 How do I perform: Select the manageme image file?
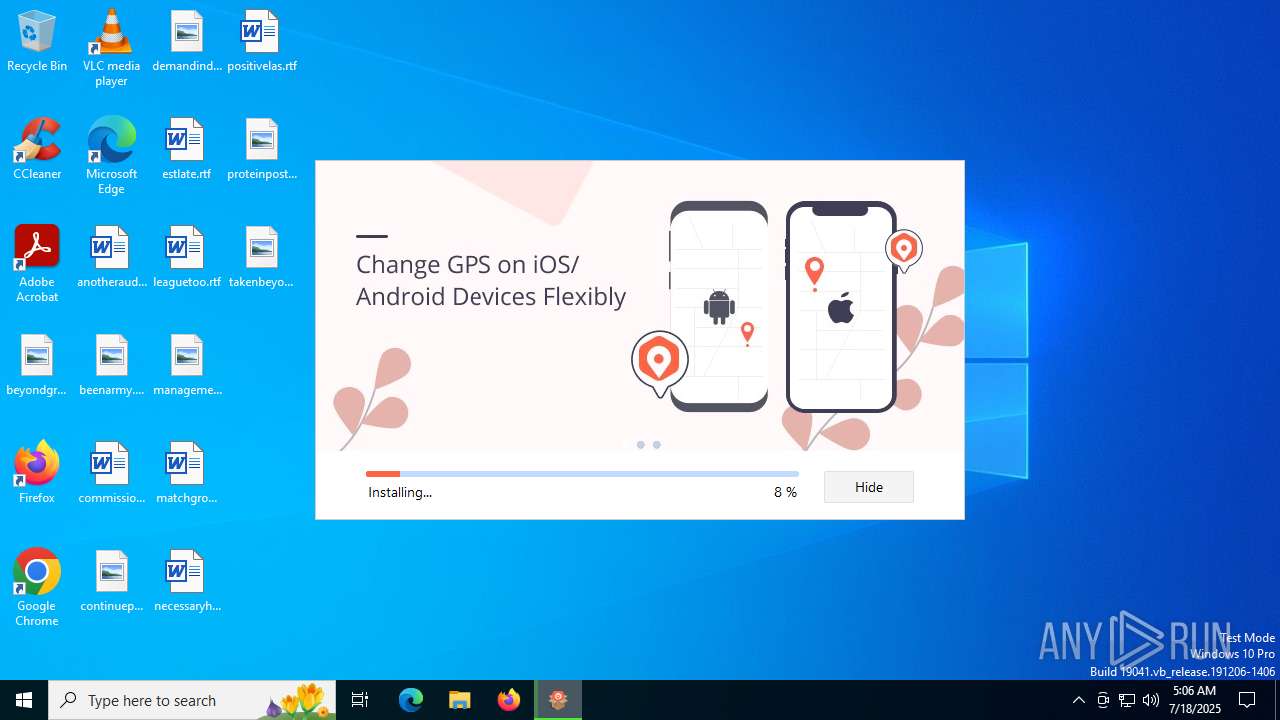pyautogui.click(x=187, y=366)
